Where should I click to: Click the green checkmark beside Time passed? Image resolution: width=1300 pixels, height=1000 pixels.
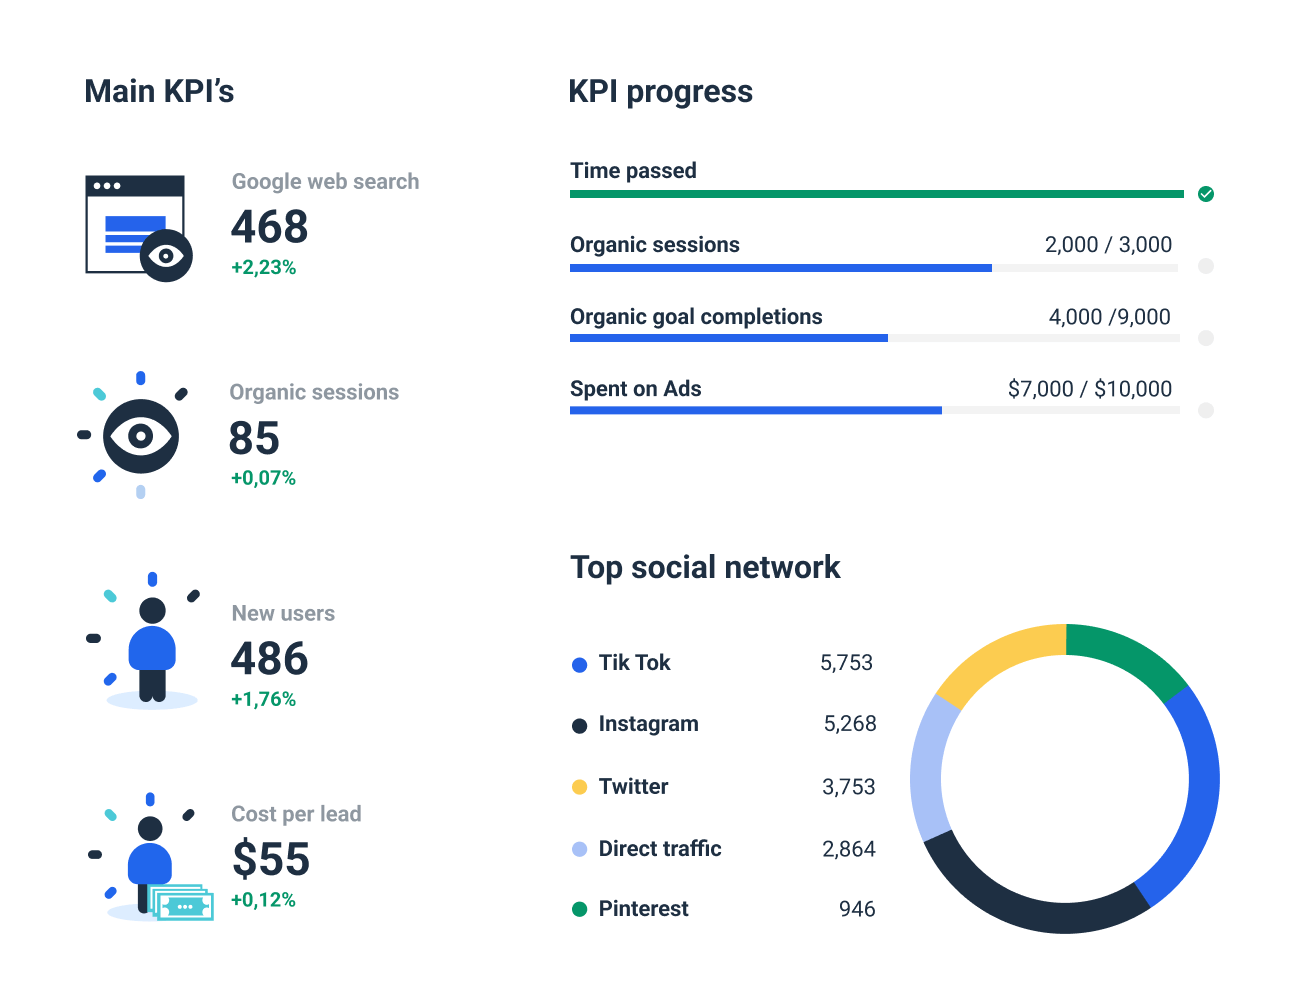coord(1206,194)
